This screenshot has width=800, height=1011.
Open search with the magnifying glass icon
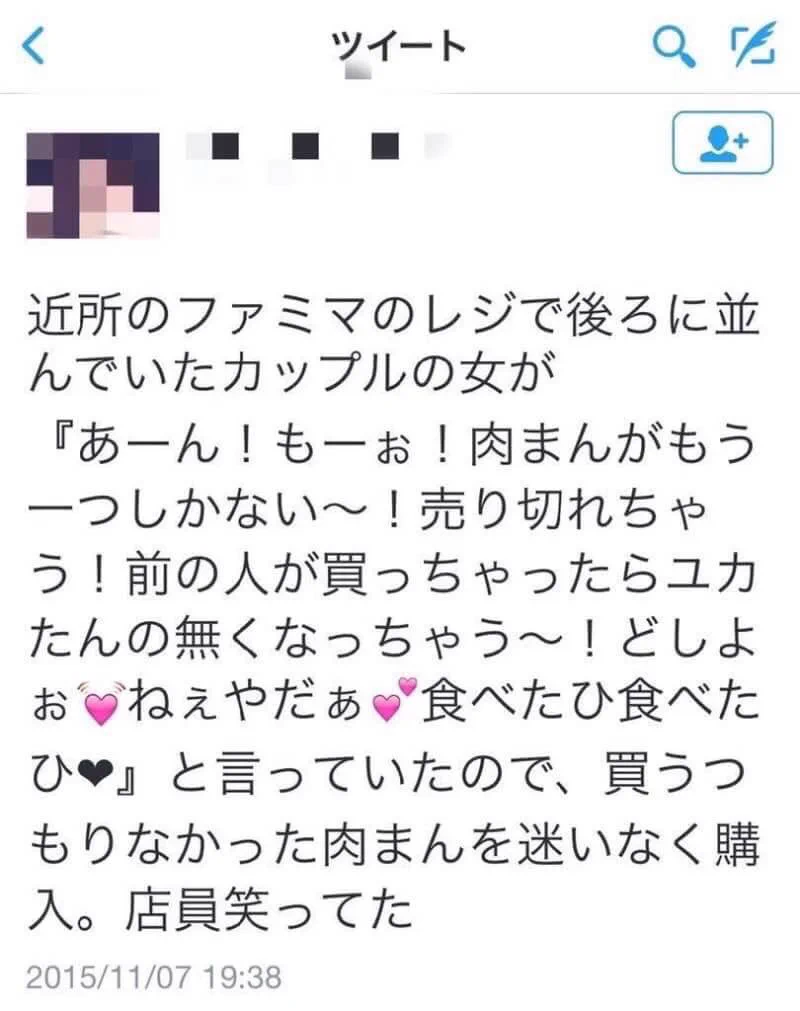pyautogui.click(x=674, y=47)
